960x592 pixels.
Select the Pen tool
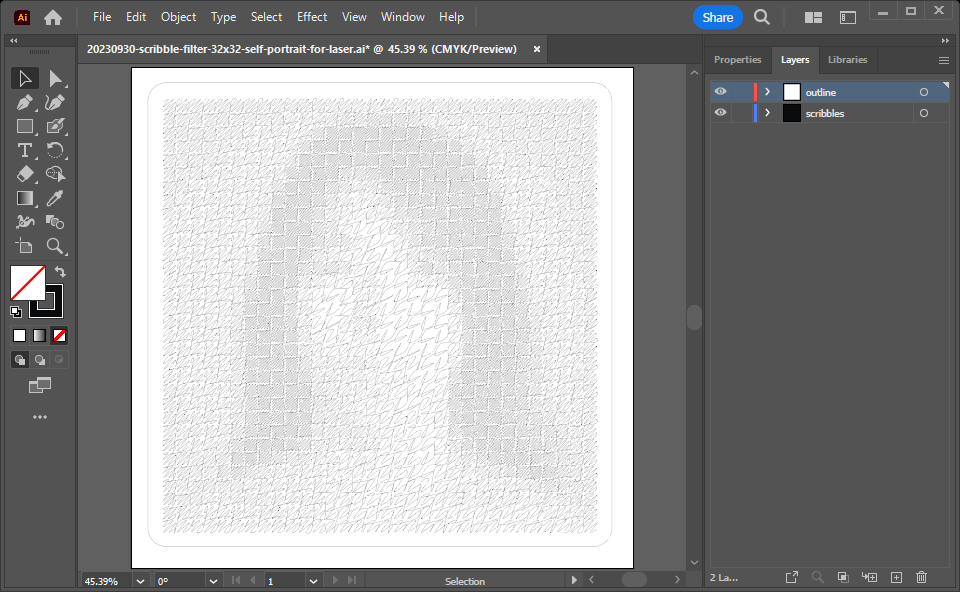(x=25, y=102)
